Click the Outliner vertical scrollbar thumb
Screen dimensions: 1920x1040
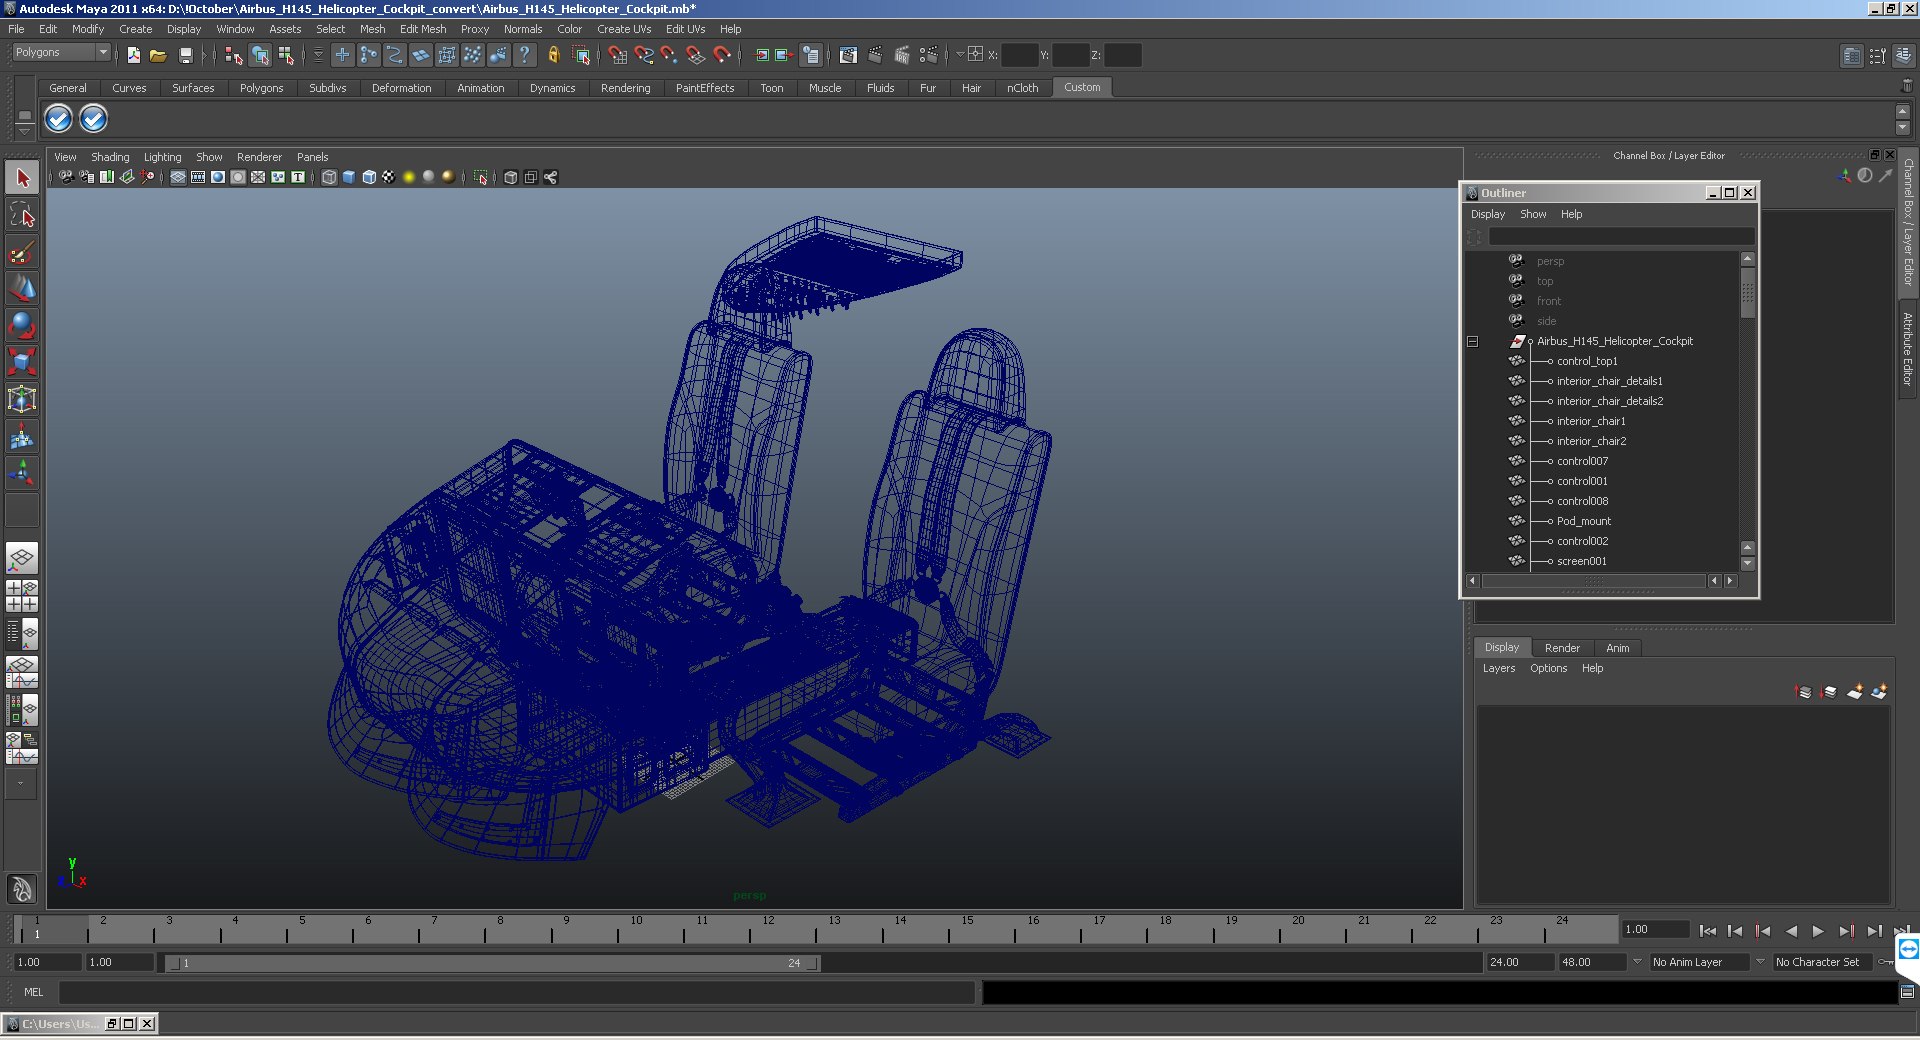pyautogui.click(x=1747, y=293)
